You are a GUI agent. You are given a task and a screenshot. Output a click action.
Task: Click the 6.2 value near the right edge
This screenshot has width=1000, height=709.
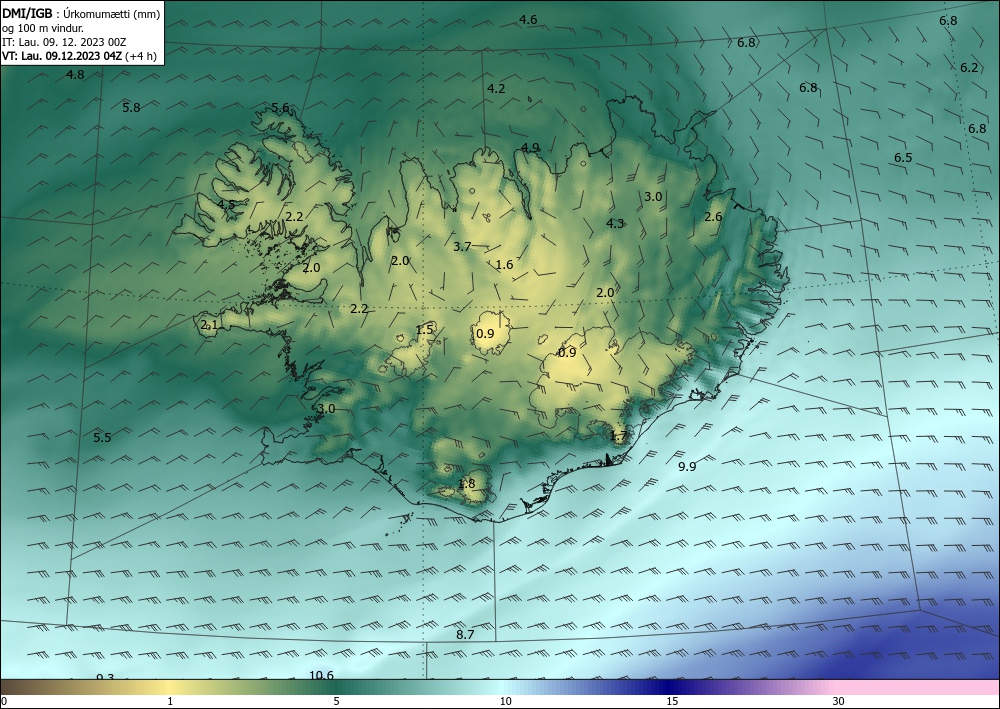[969, 68]
